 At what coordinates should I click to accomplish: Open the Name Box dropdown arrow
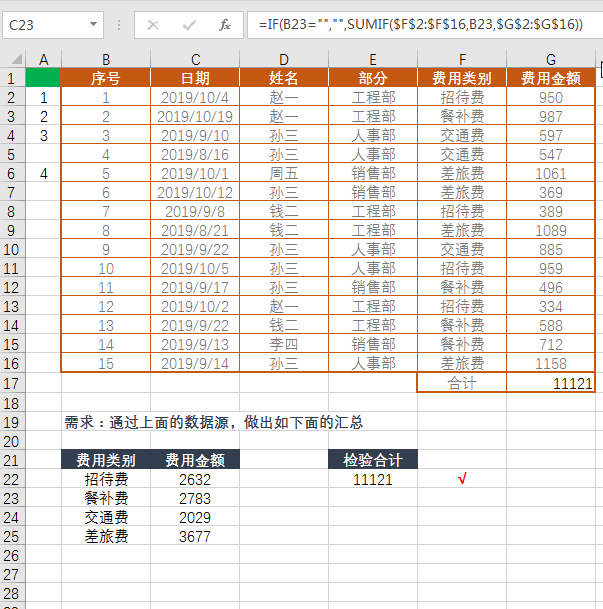coord(93,25)
